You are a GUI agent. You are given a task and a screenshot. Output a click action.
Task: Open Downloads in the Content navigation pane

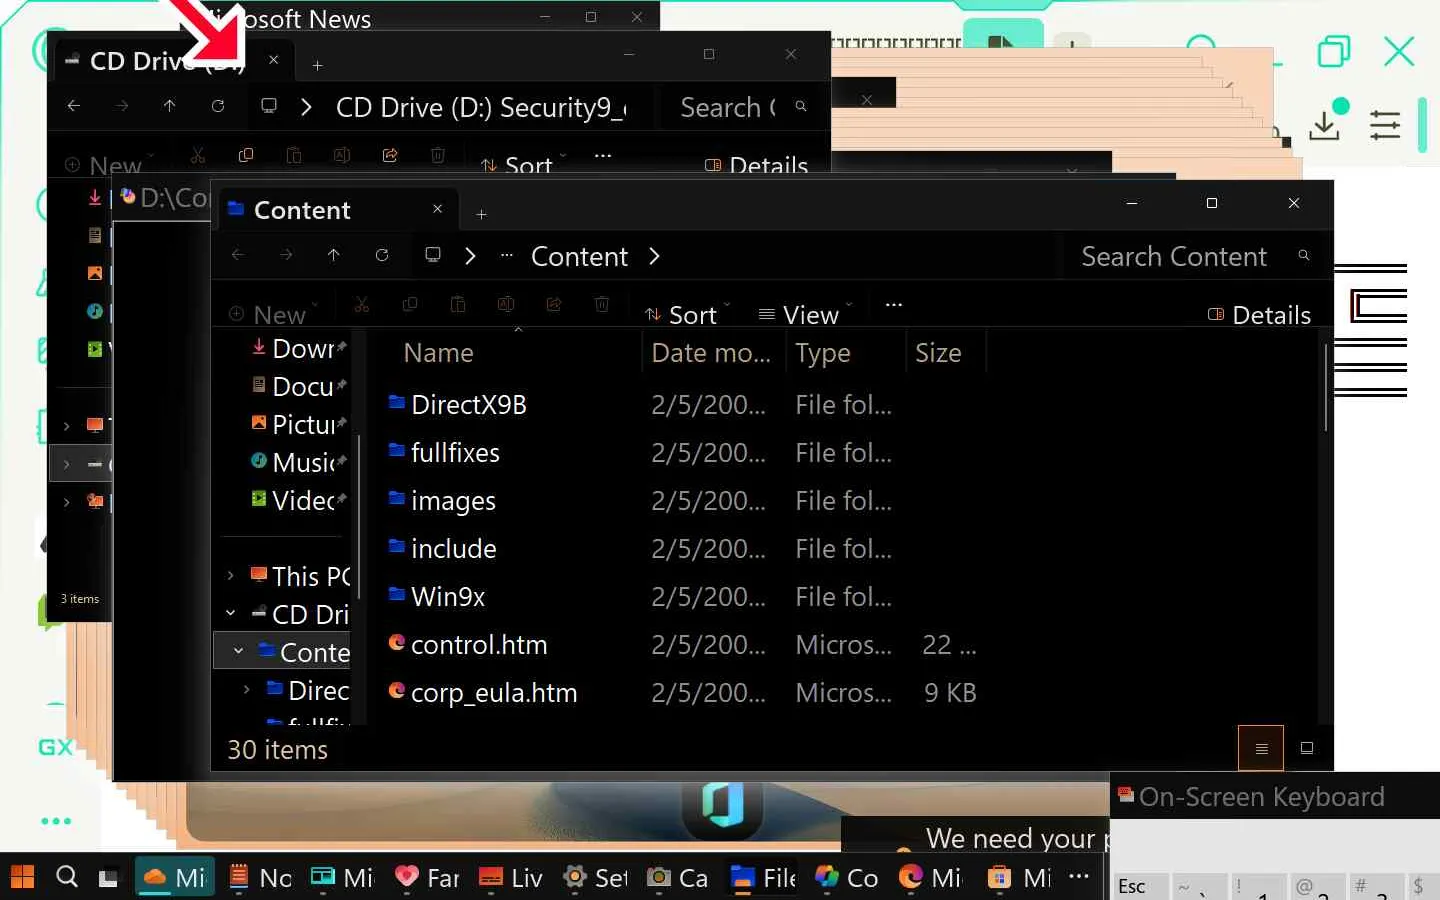click(x=298, y=348)
